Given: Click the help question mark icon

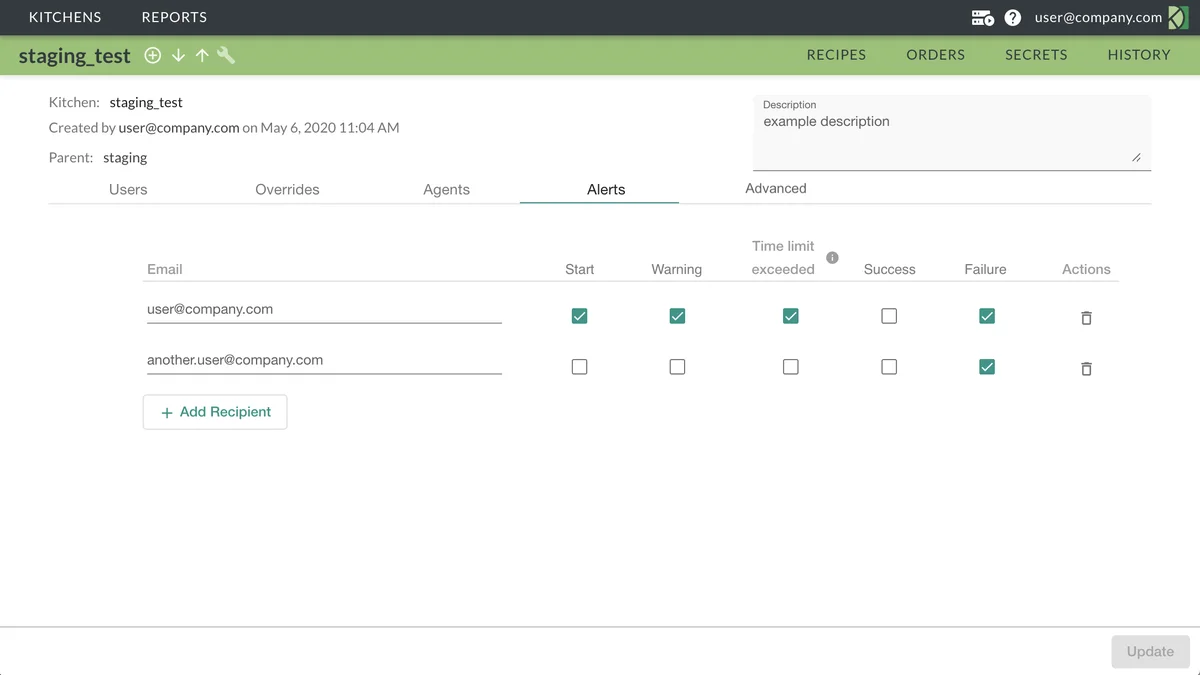Looking at the screenshot, I should coord(1013,18).
